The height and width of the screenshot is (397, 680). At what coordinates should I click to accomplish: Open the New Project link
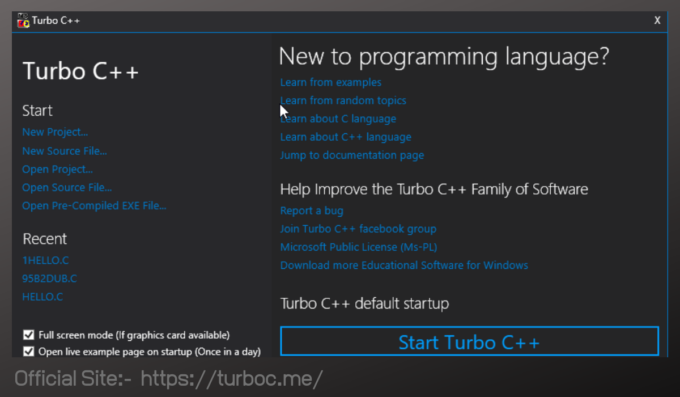(x=55, y=132)
